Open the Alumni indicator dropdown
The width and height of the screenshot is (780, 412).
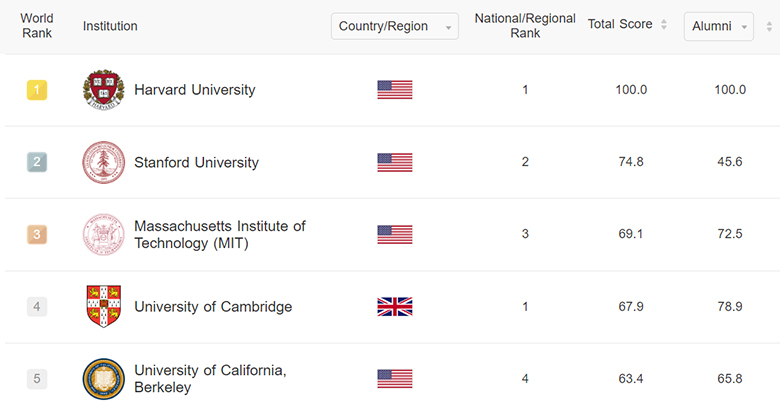pos(718,26)
